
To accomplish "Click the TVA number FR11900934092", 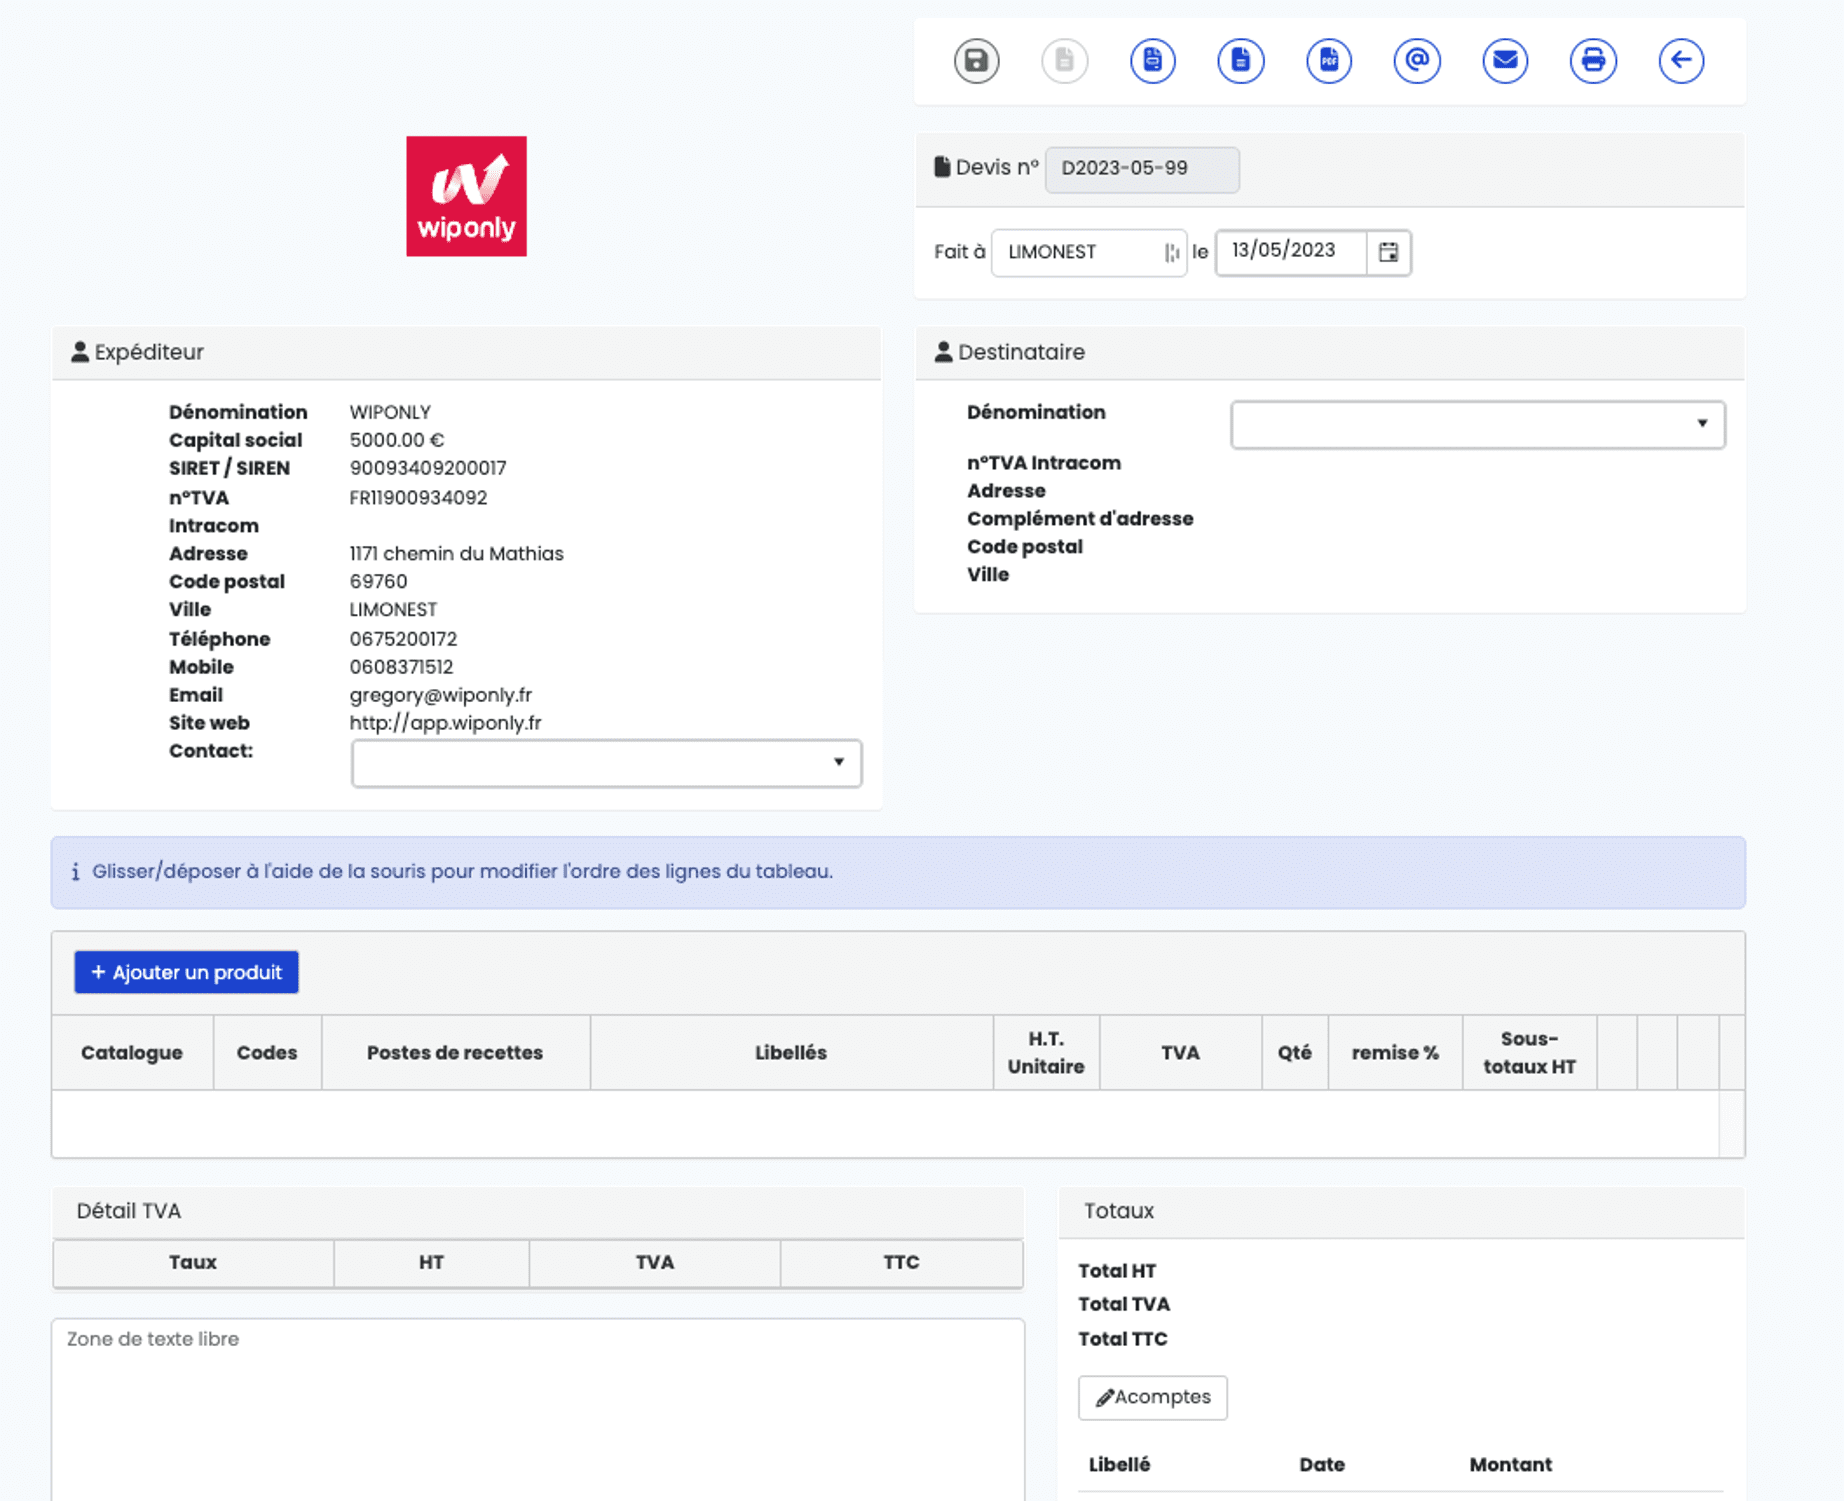I will coord(418,498).
